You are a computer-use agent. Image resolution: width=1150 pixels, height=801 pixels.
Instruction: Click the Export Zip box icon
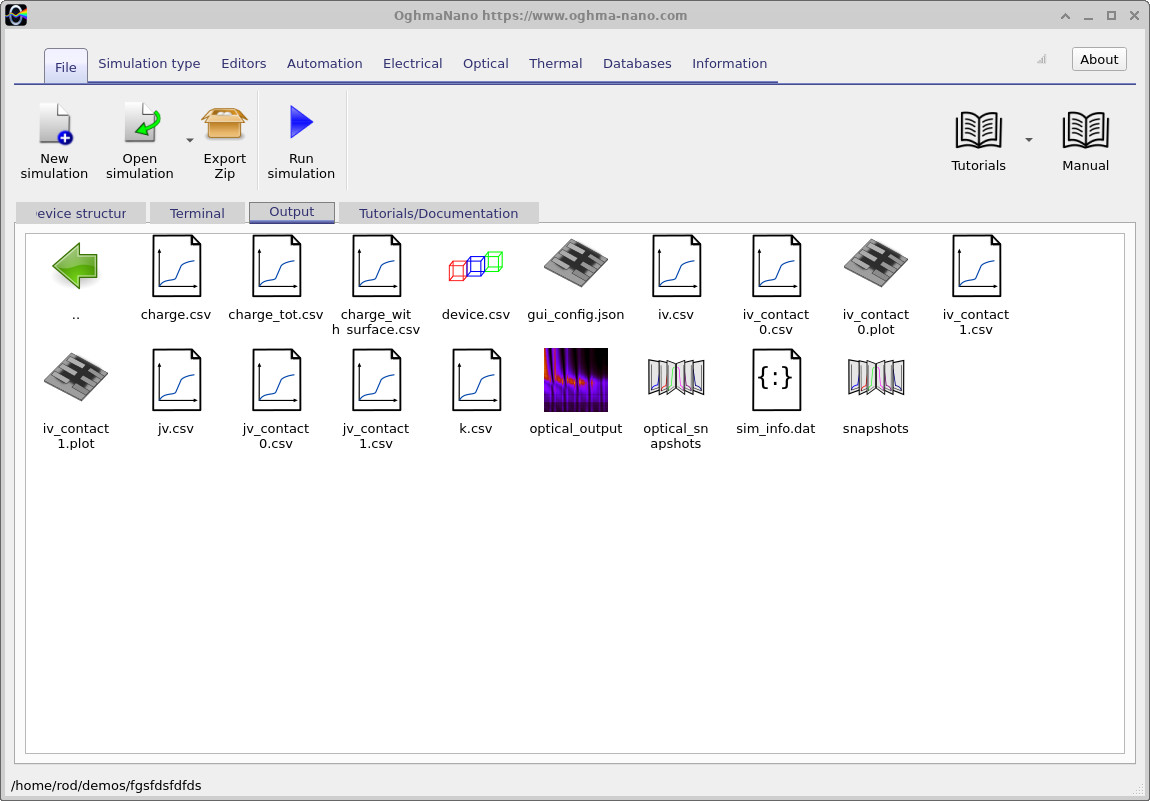click(x=224, y=123)
